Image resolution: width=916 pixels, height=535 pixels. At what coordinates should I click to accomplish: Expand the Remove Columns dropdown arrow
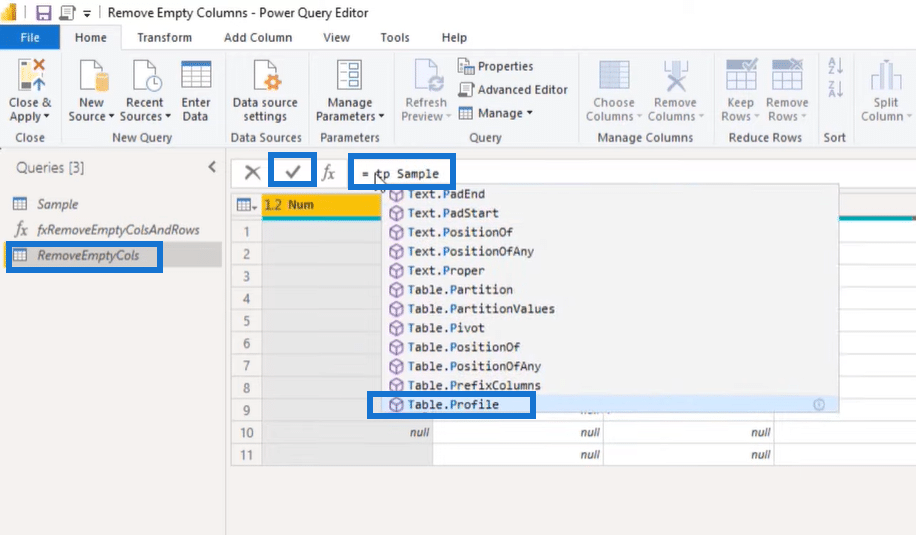(x=701, y=116)
